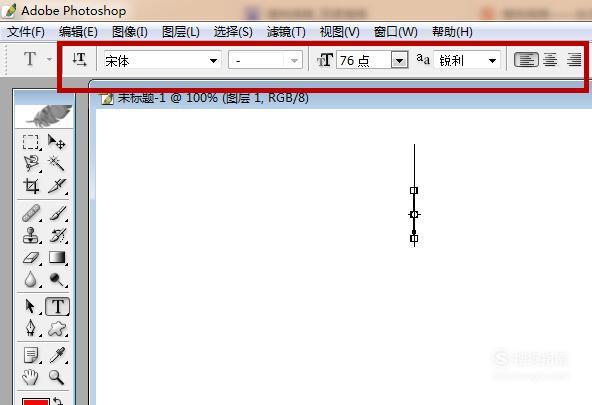This screenshot has width=592, height=405.
Task: Select the Notes tool
Action: (31, 355)
